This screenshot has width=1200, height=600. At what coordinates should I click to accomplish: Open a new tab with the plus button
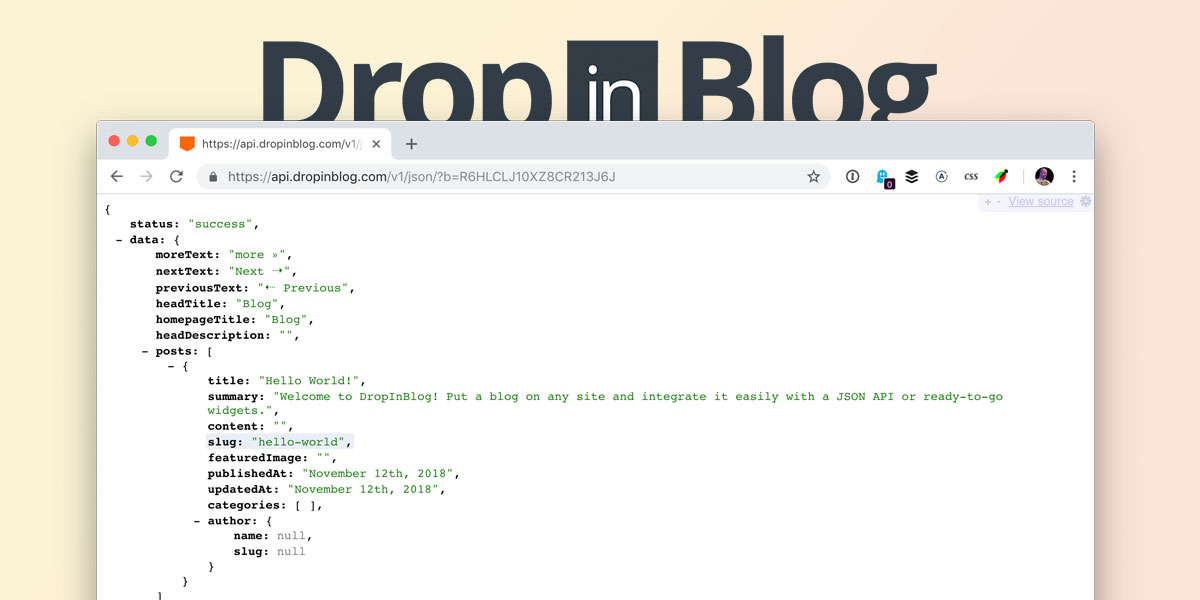point(411,144)
